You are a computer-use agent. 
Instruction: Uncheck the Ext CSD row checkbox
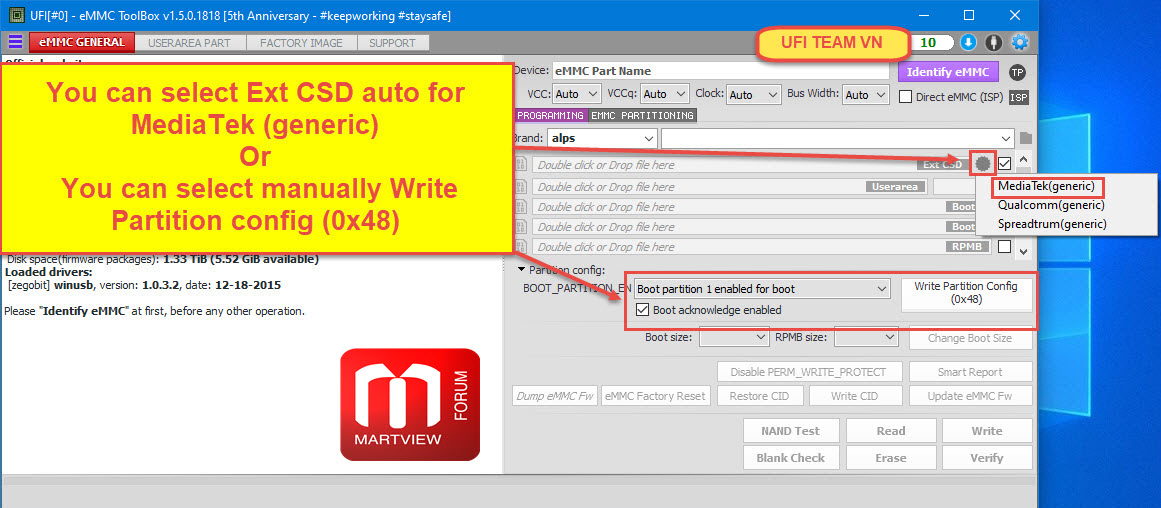pyautogui.click(x=1005, y=164)
